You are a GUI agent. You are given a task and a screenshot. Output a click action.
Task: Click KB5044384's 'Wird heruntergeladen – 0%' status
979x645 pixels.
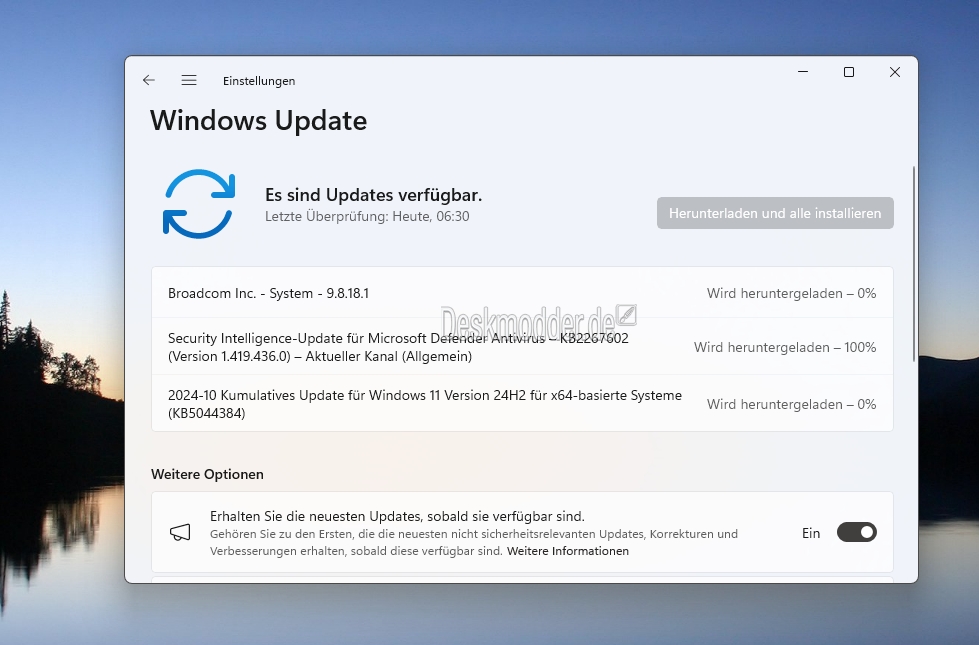(791, 405)
